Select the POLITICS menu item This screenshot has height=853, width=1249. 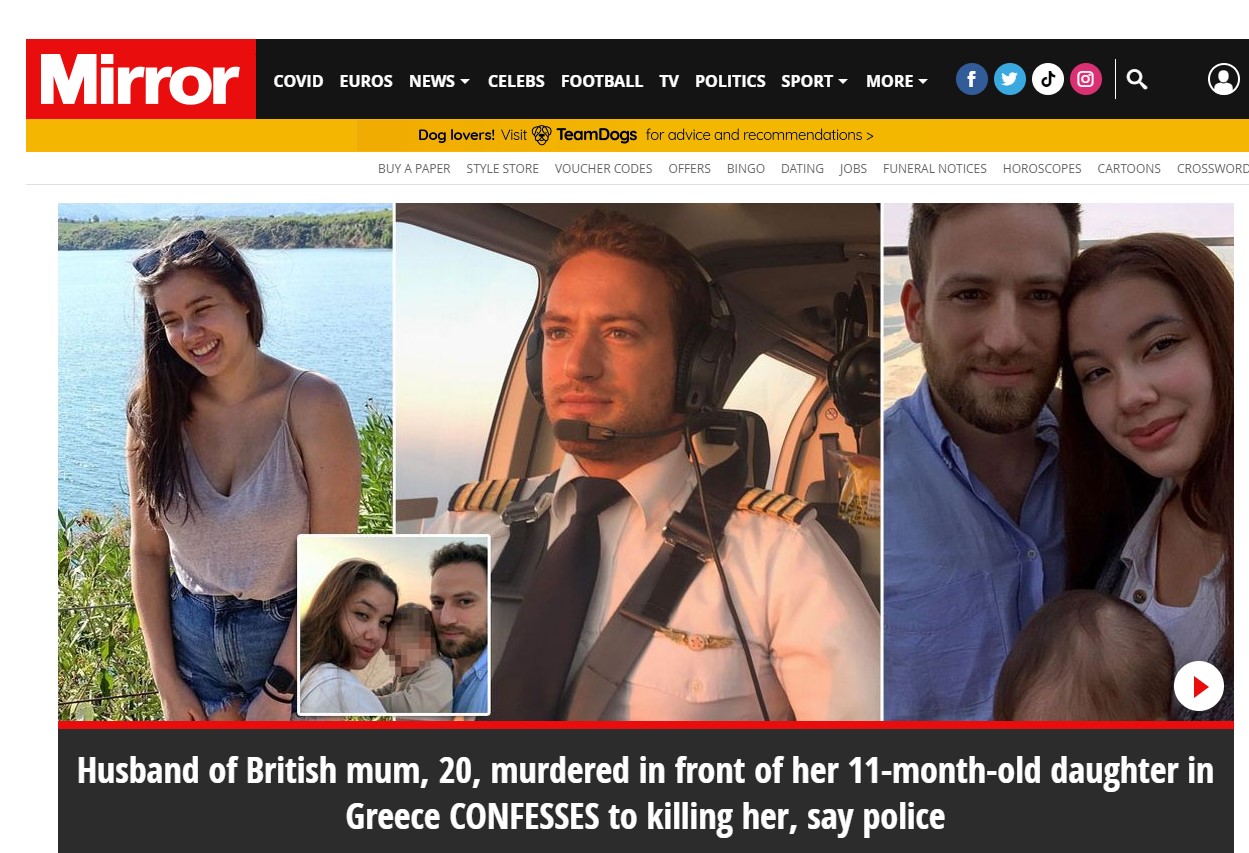pos(730,81)
